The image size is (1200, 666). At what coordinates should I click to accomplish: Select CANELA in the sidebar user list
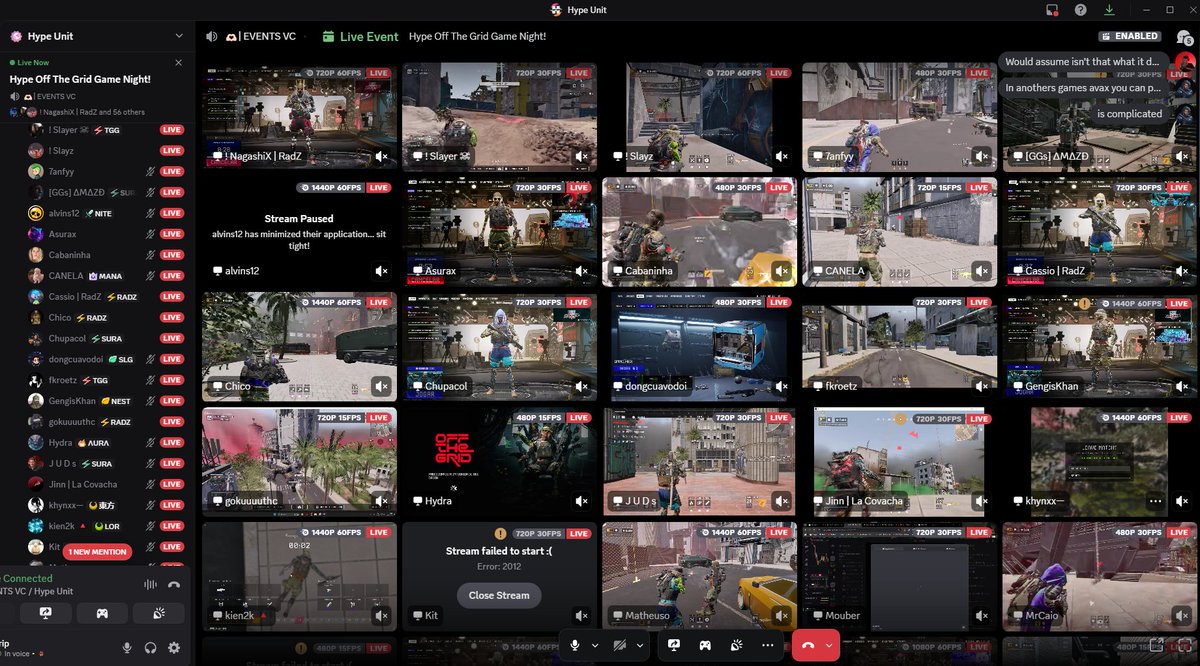[105, 276]
